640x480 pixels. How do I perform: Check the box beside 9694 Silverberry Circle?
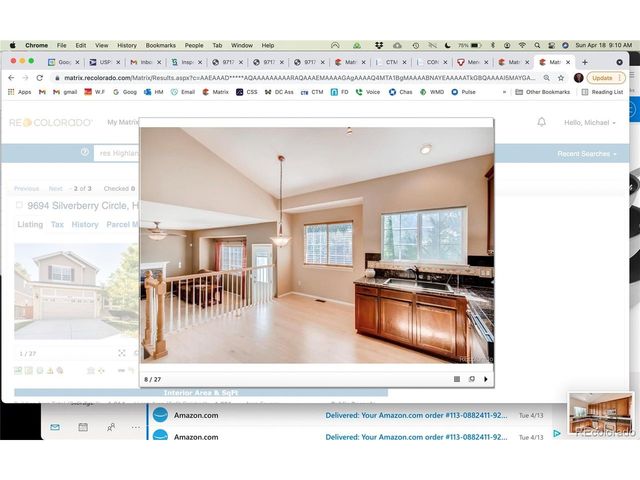(x=19, y=205)
